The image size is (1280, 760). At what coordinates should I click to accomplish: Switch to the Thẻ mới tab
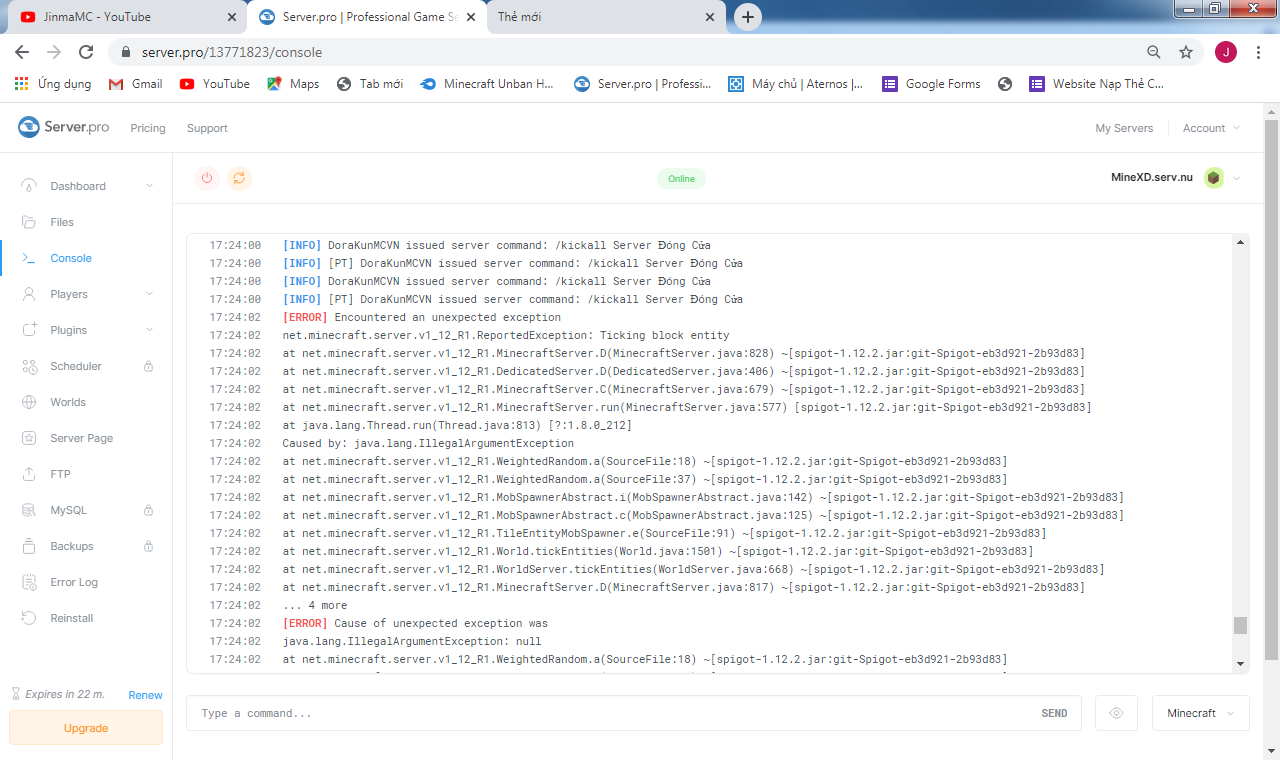606,17
